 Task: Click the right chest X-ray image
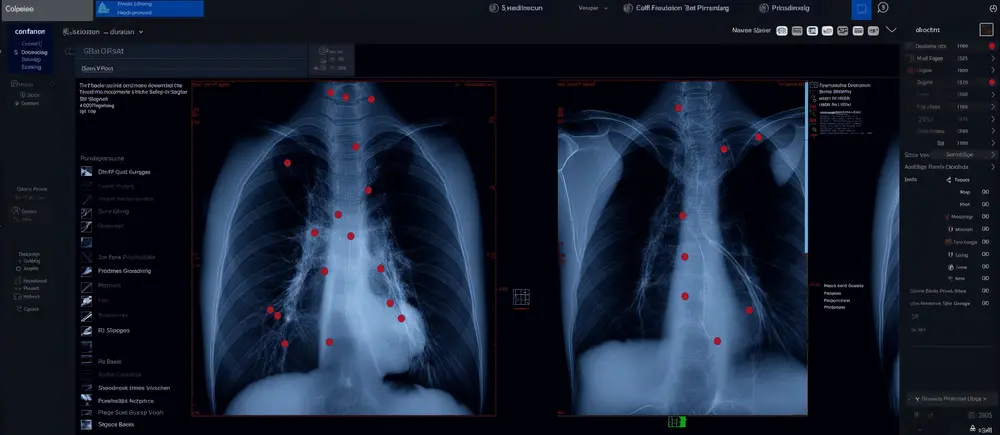click(x=682, y=248)
